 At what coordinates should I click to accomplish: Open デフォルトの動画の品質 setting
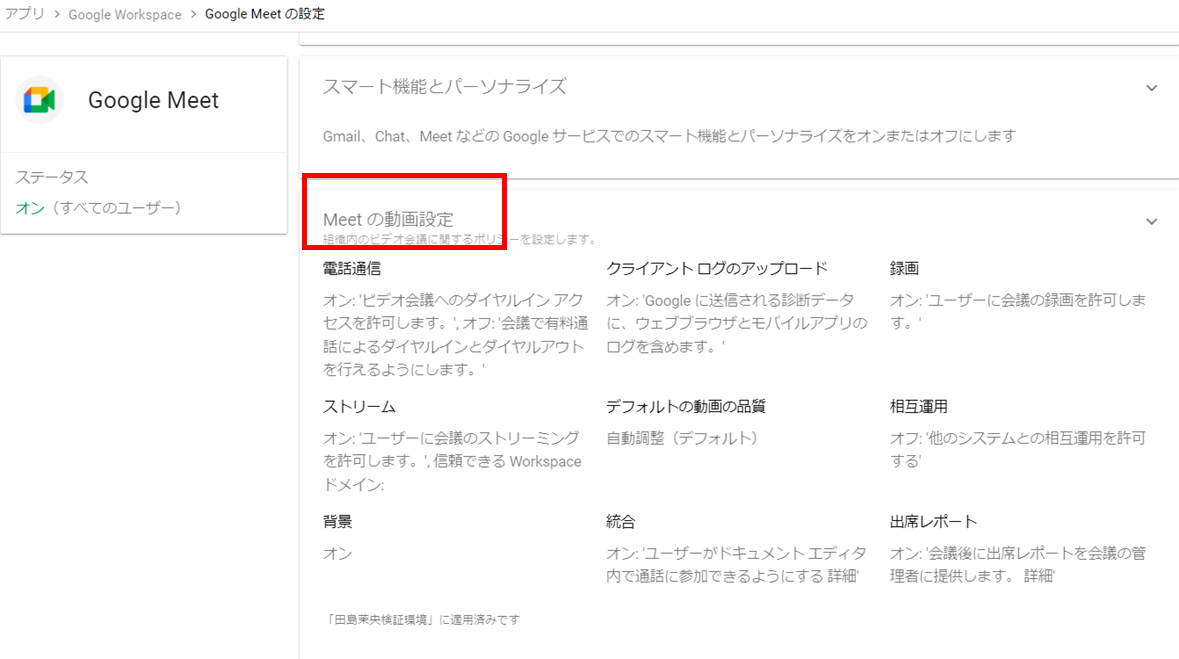click(686, 407)
